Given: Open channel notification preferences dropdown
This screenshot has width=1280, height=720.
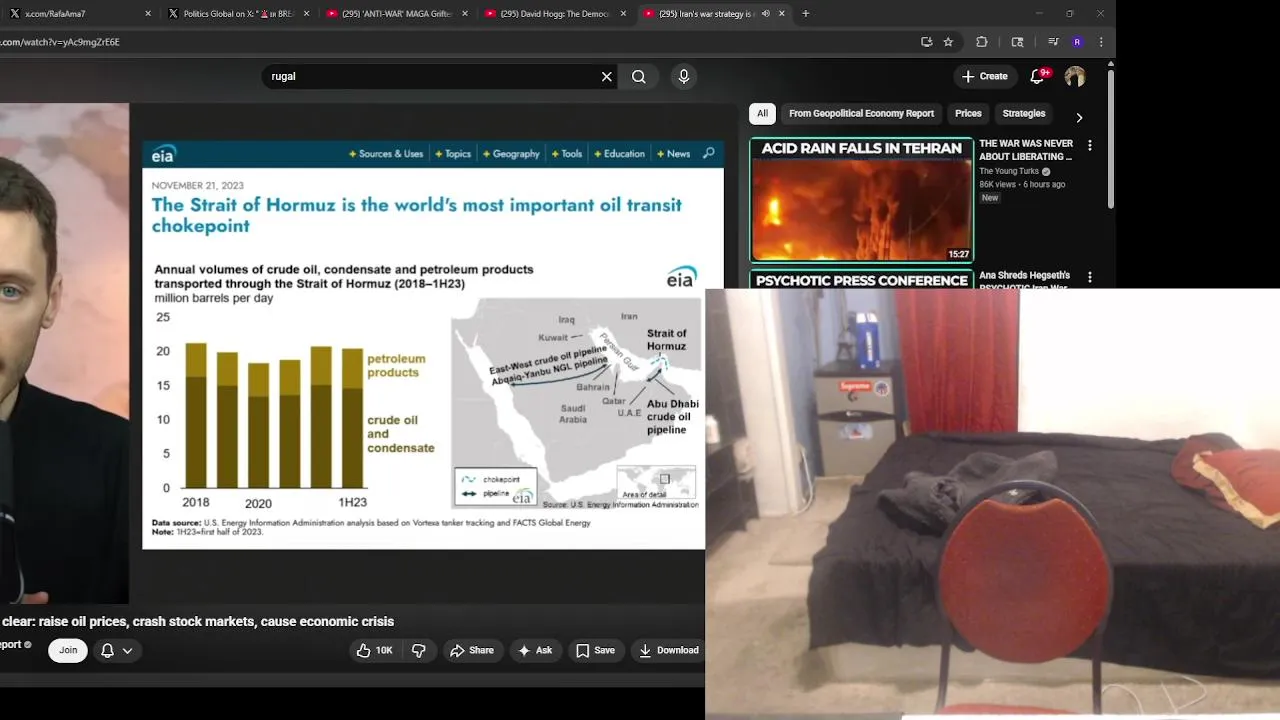Looking at the screenshot, I should tap(117, 650).
